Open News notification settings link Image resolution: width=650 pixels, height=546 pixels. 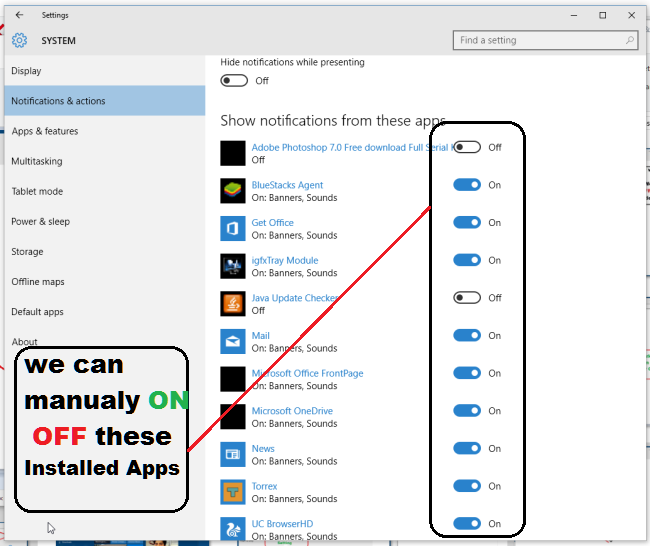[263, 449]
